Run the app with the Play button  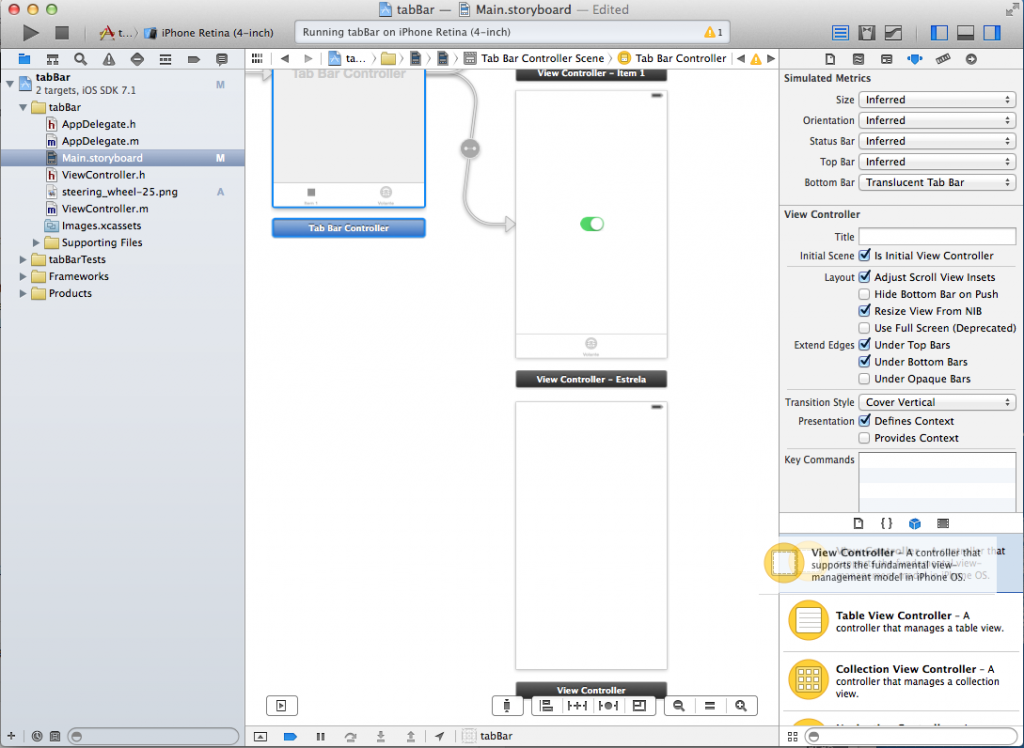31,32
